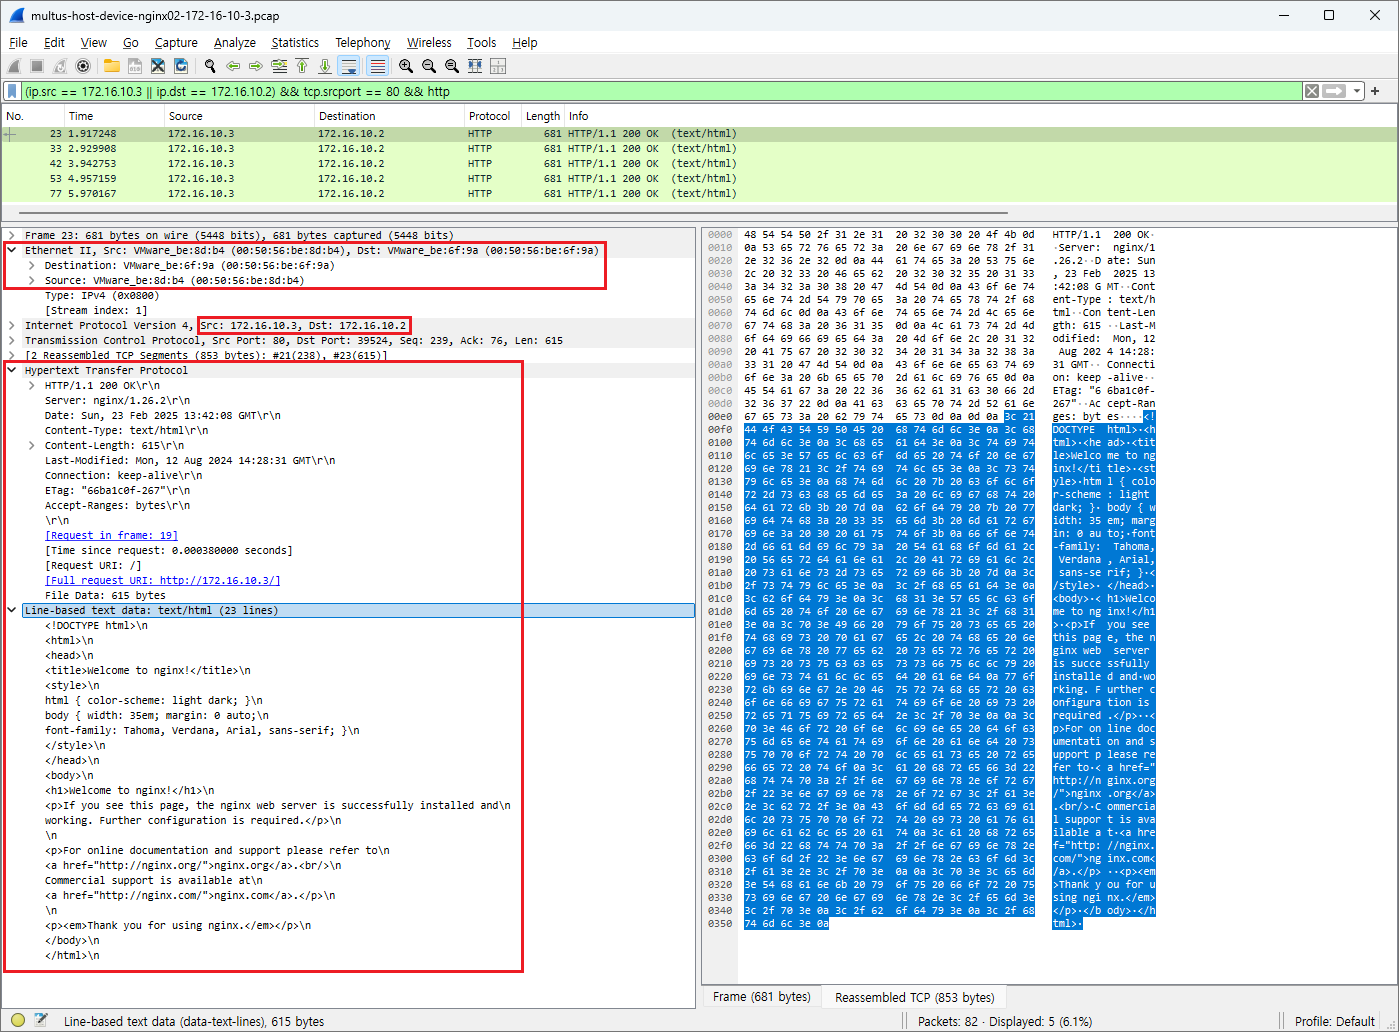Open a capture file via folder icon

pyautogui.click(x=111, y=66)
